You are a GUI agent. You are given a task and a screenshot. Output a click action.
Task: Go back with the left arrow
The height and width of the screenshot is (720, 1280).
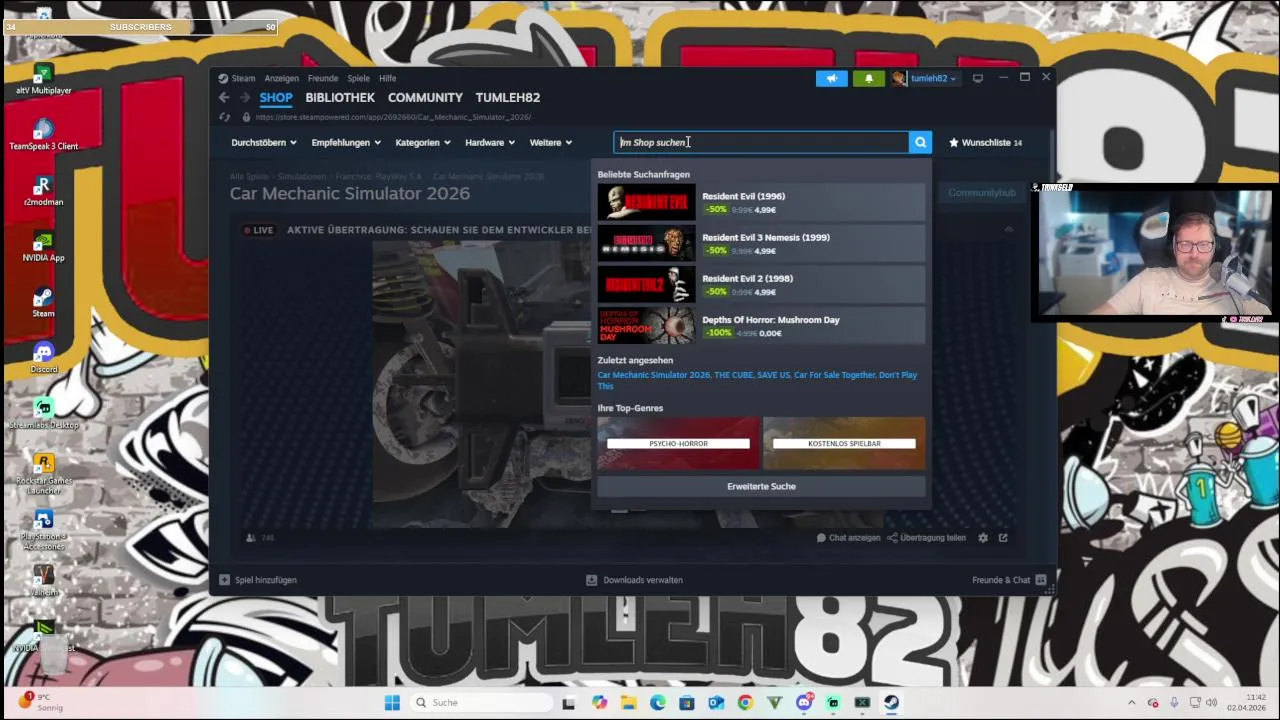[224, 97]
